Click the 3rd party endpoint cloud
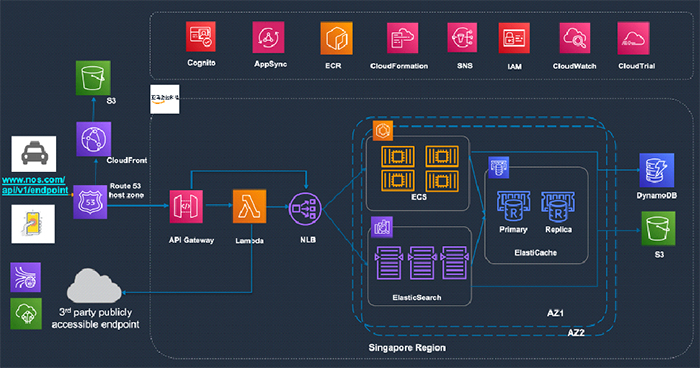The height and width of the screenshot is (368, 700). pyautogui.click(x=94, y=285)
